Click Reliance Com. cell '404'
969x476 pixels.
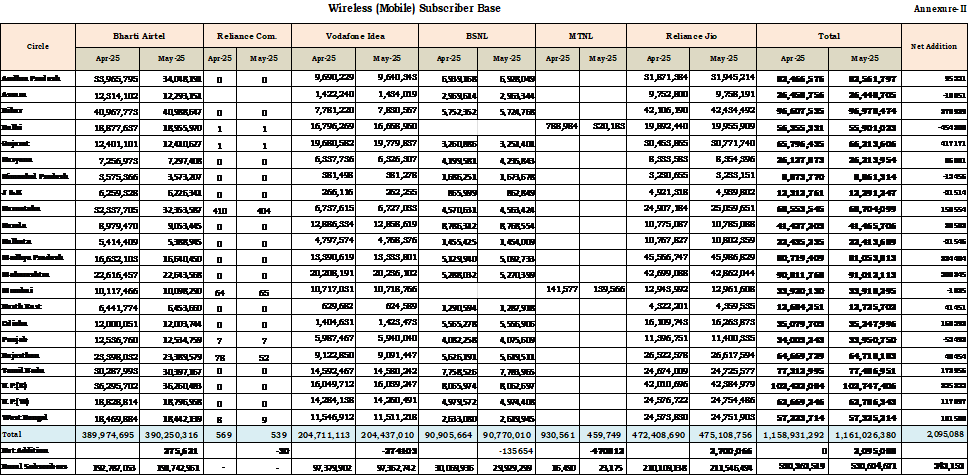coord(263,208)
